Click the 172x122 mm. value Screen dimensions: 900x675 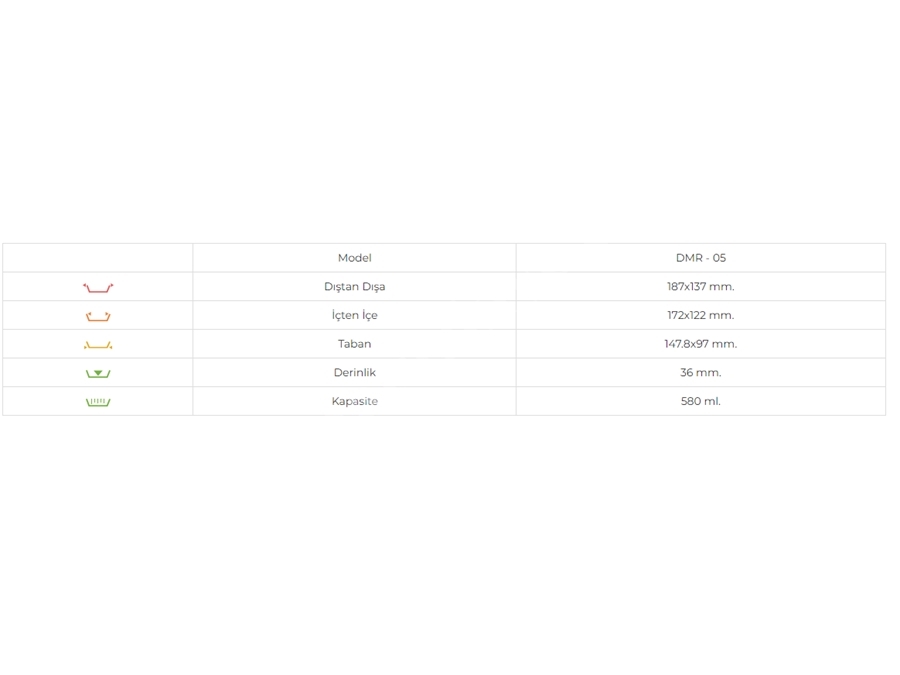pos(701,315)
